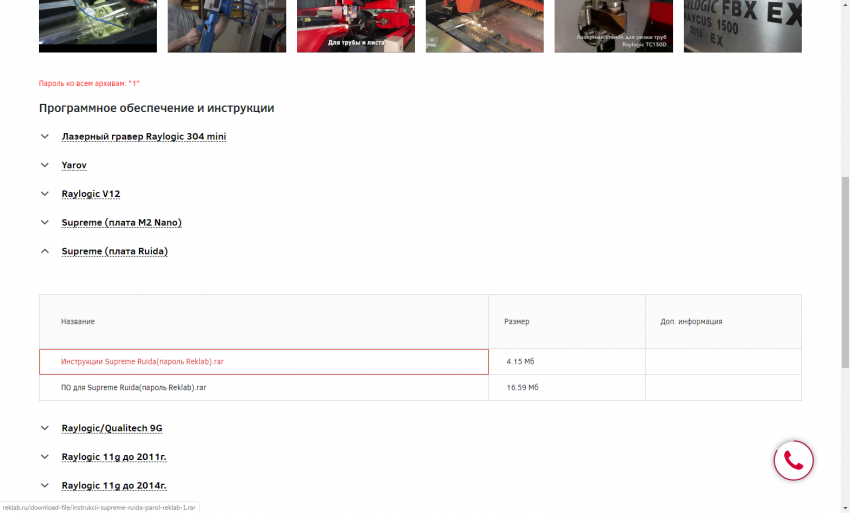Click the red phone call-back button
Image resolution: width=850 pixels, height=513 pixels.
[x=793, y=461]
